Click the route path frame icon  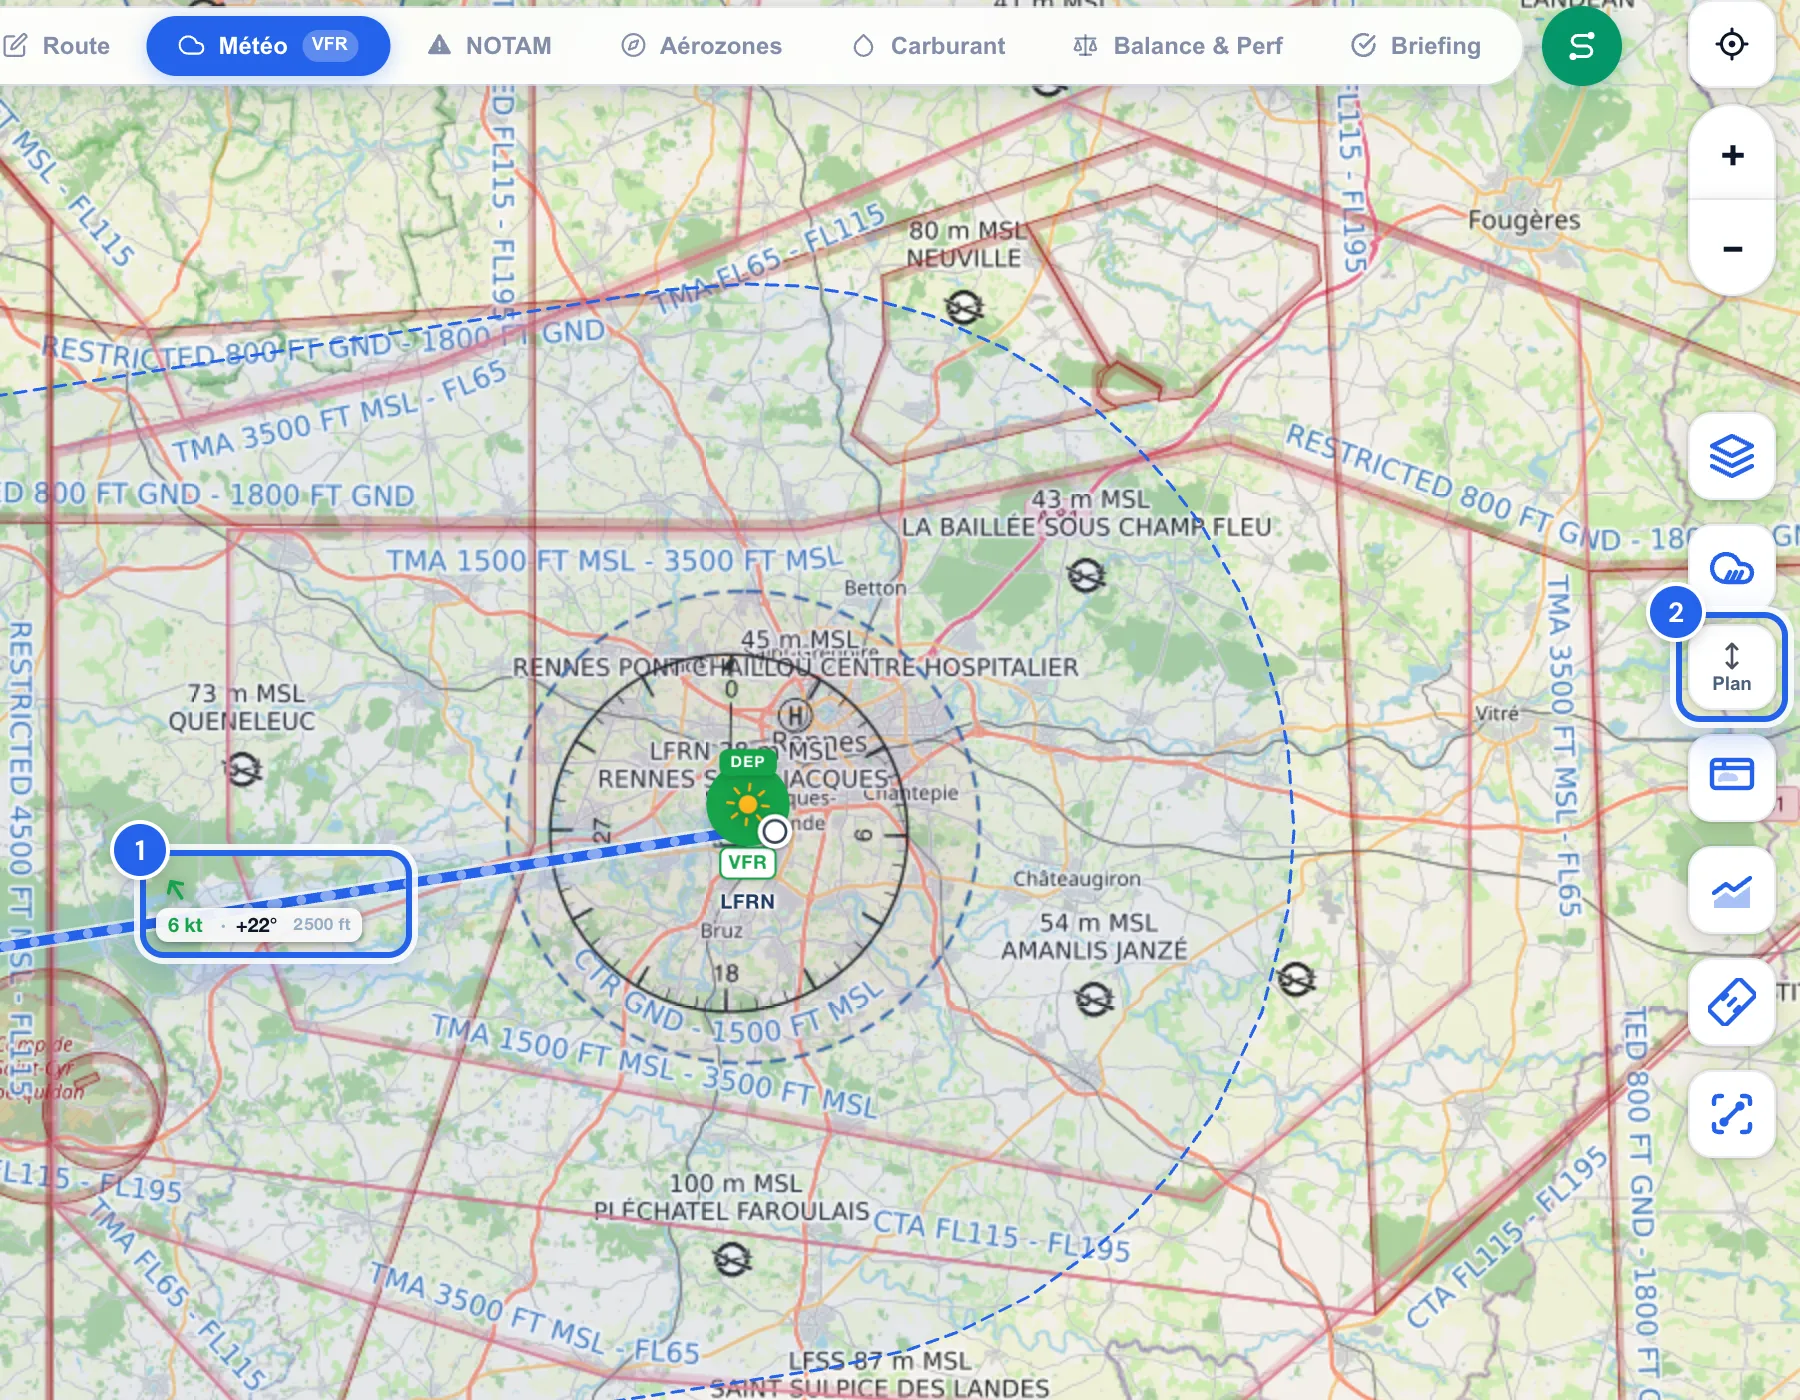[1732, 1114]
